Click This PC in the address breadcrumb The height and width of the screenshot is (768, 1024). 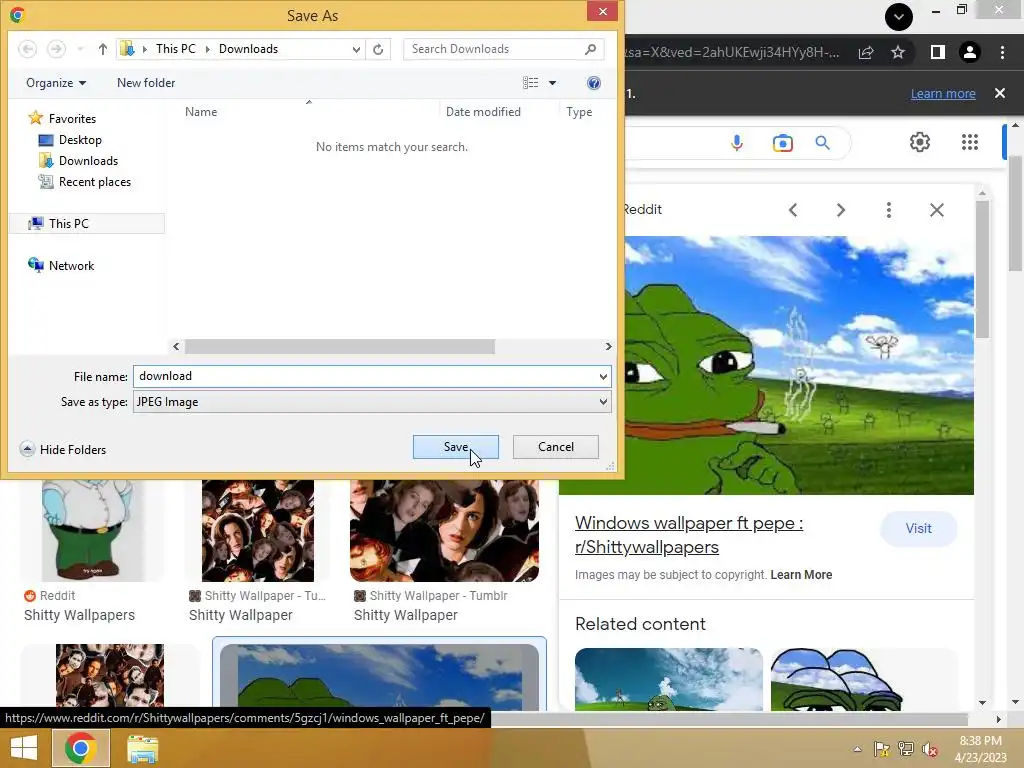pos(176,49)
